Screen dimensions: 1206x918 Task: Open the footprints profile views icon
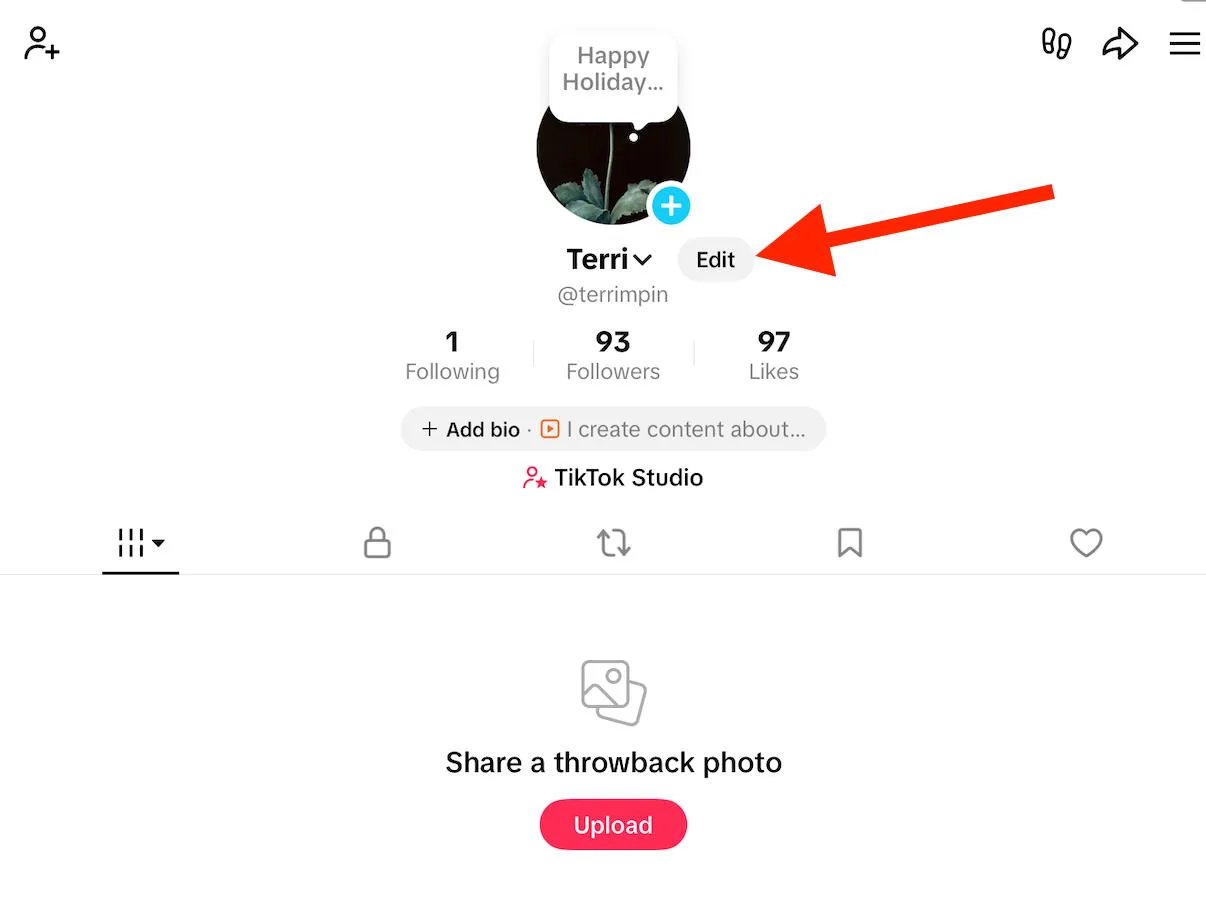point(1056,44)
